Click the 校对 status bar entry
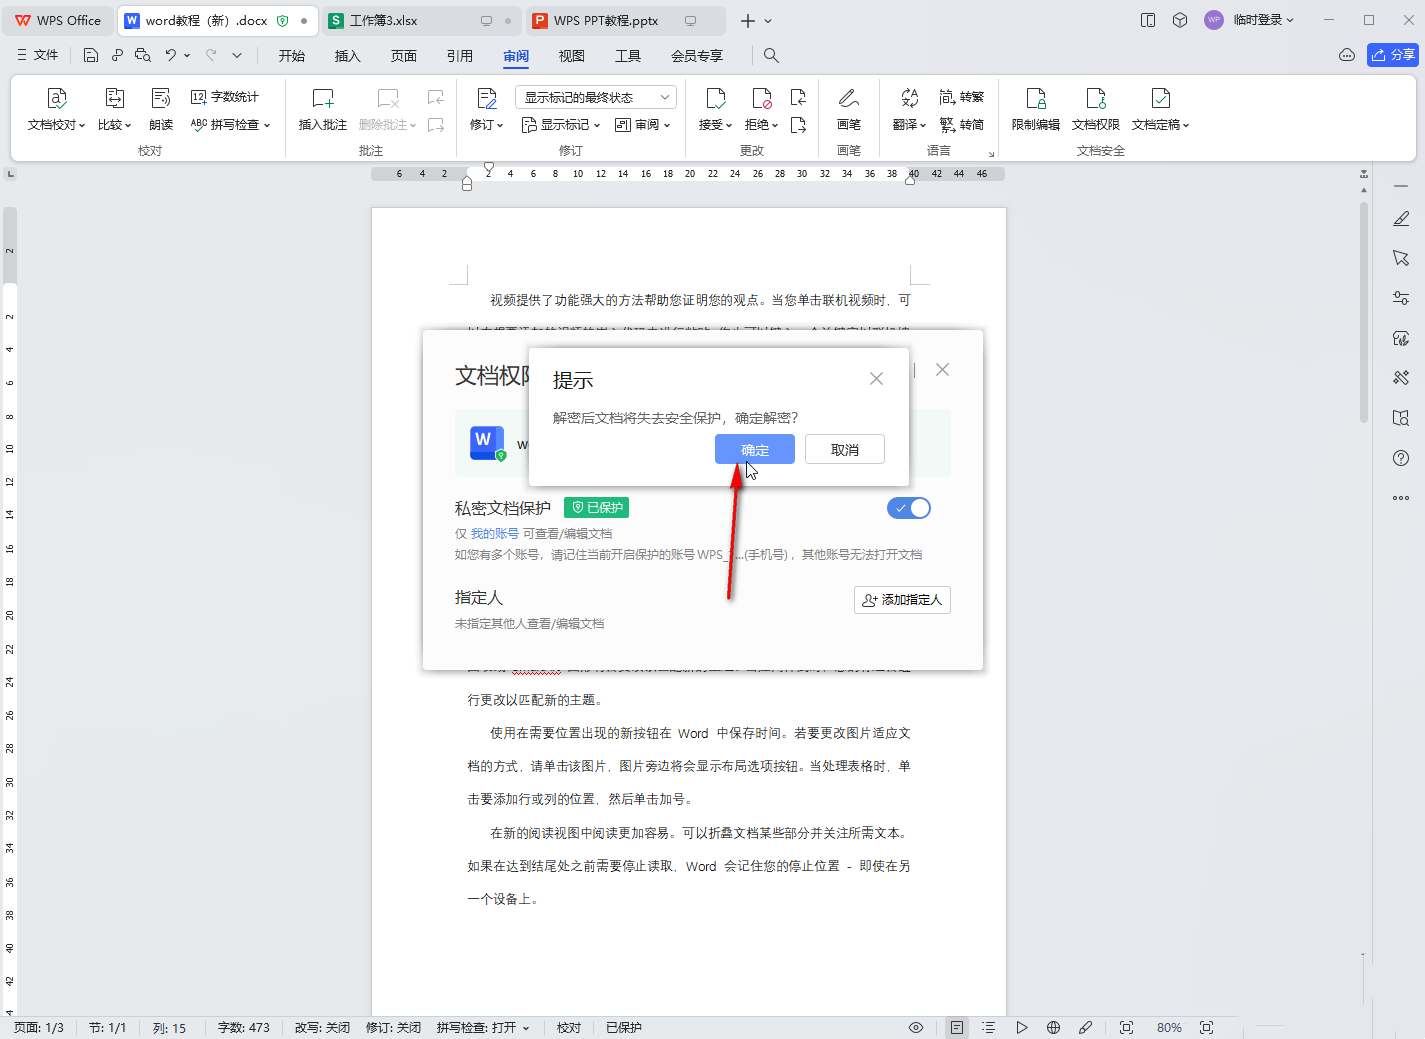 (x=569, y=1028)
